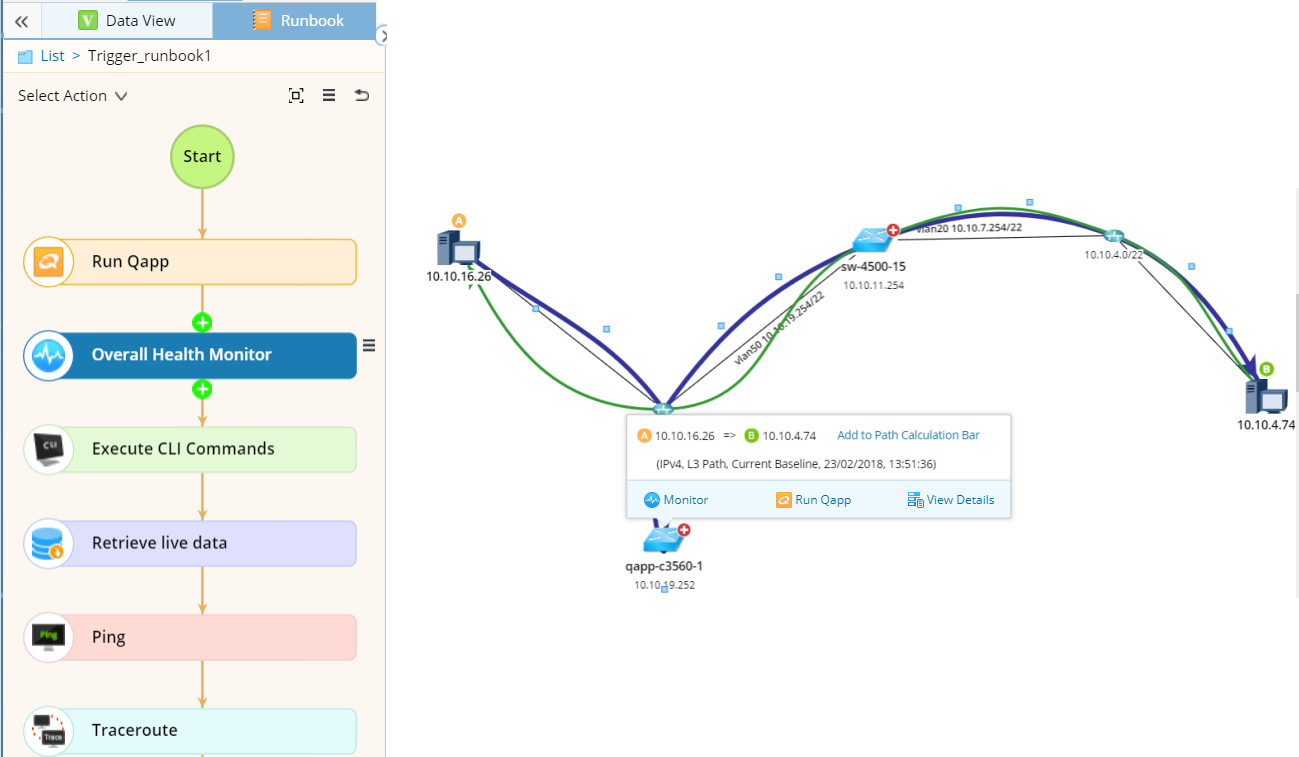Click the orange A marker above 10.10.16.26

coord(459,220)
